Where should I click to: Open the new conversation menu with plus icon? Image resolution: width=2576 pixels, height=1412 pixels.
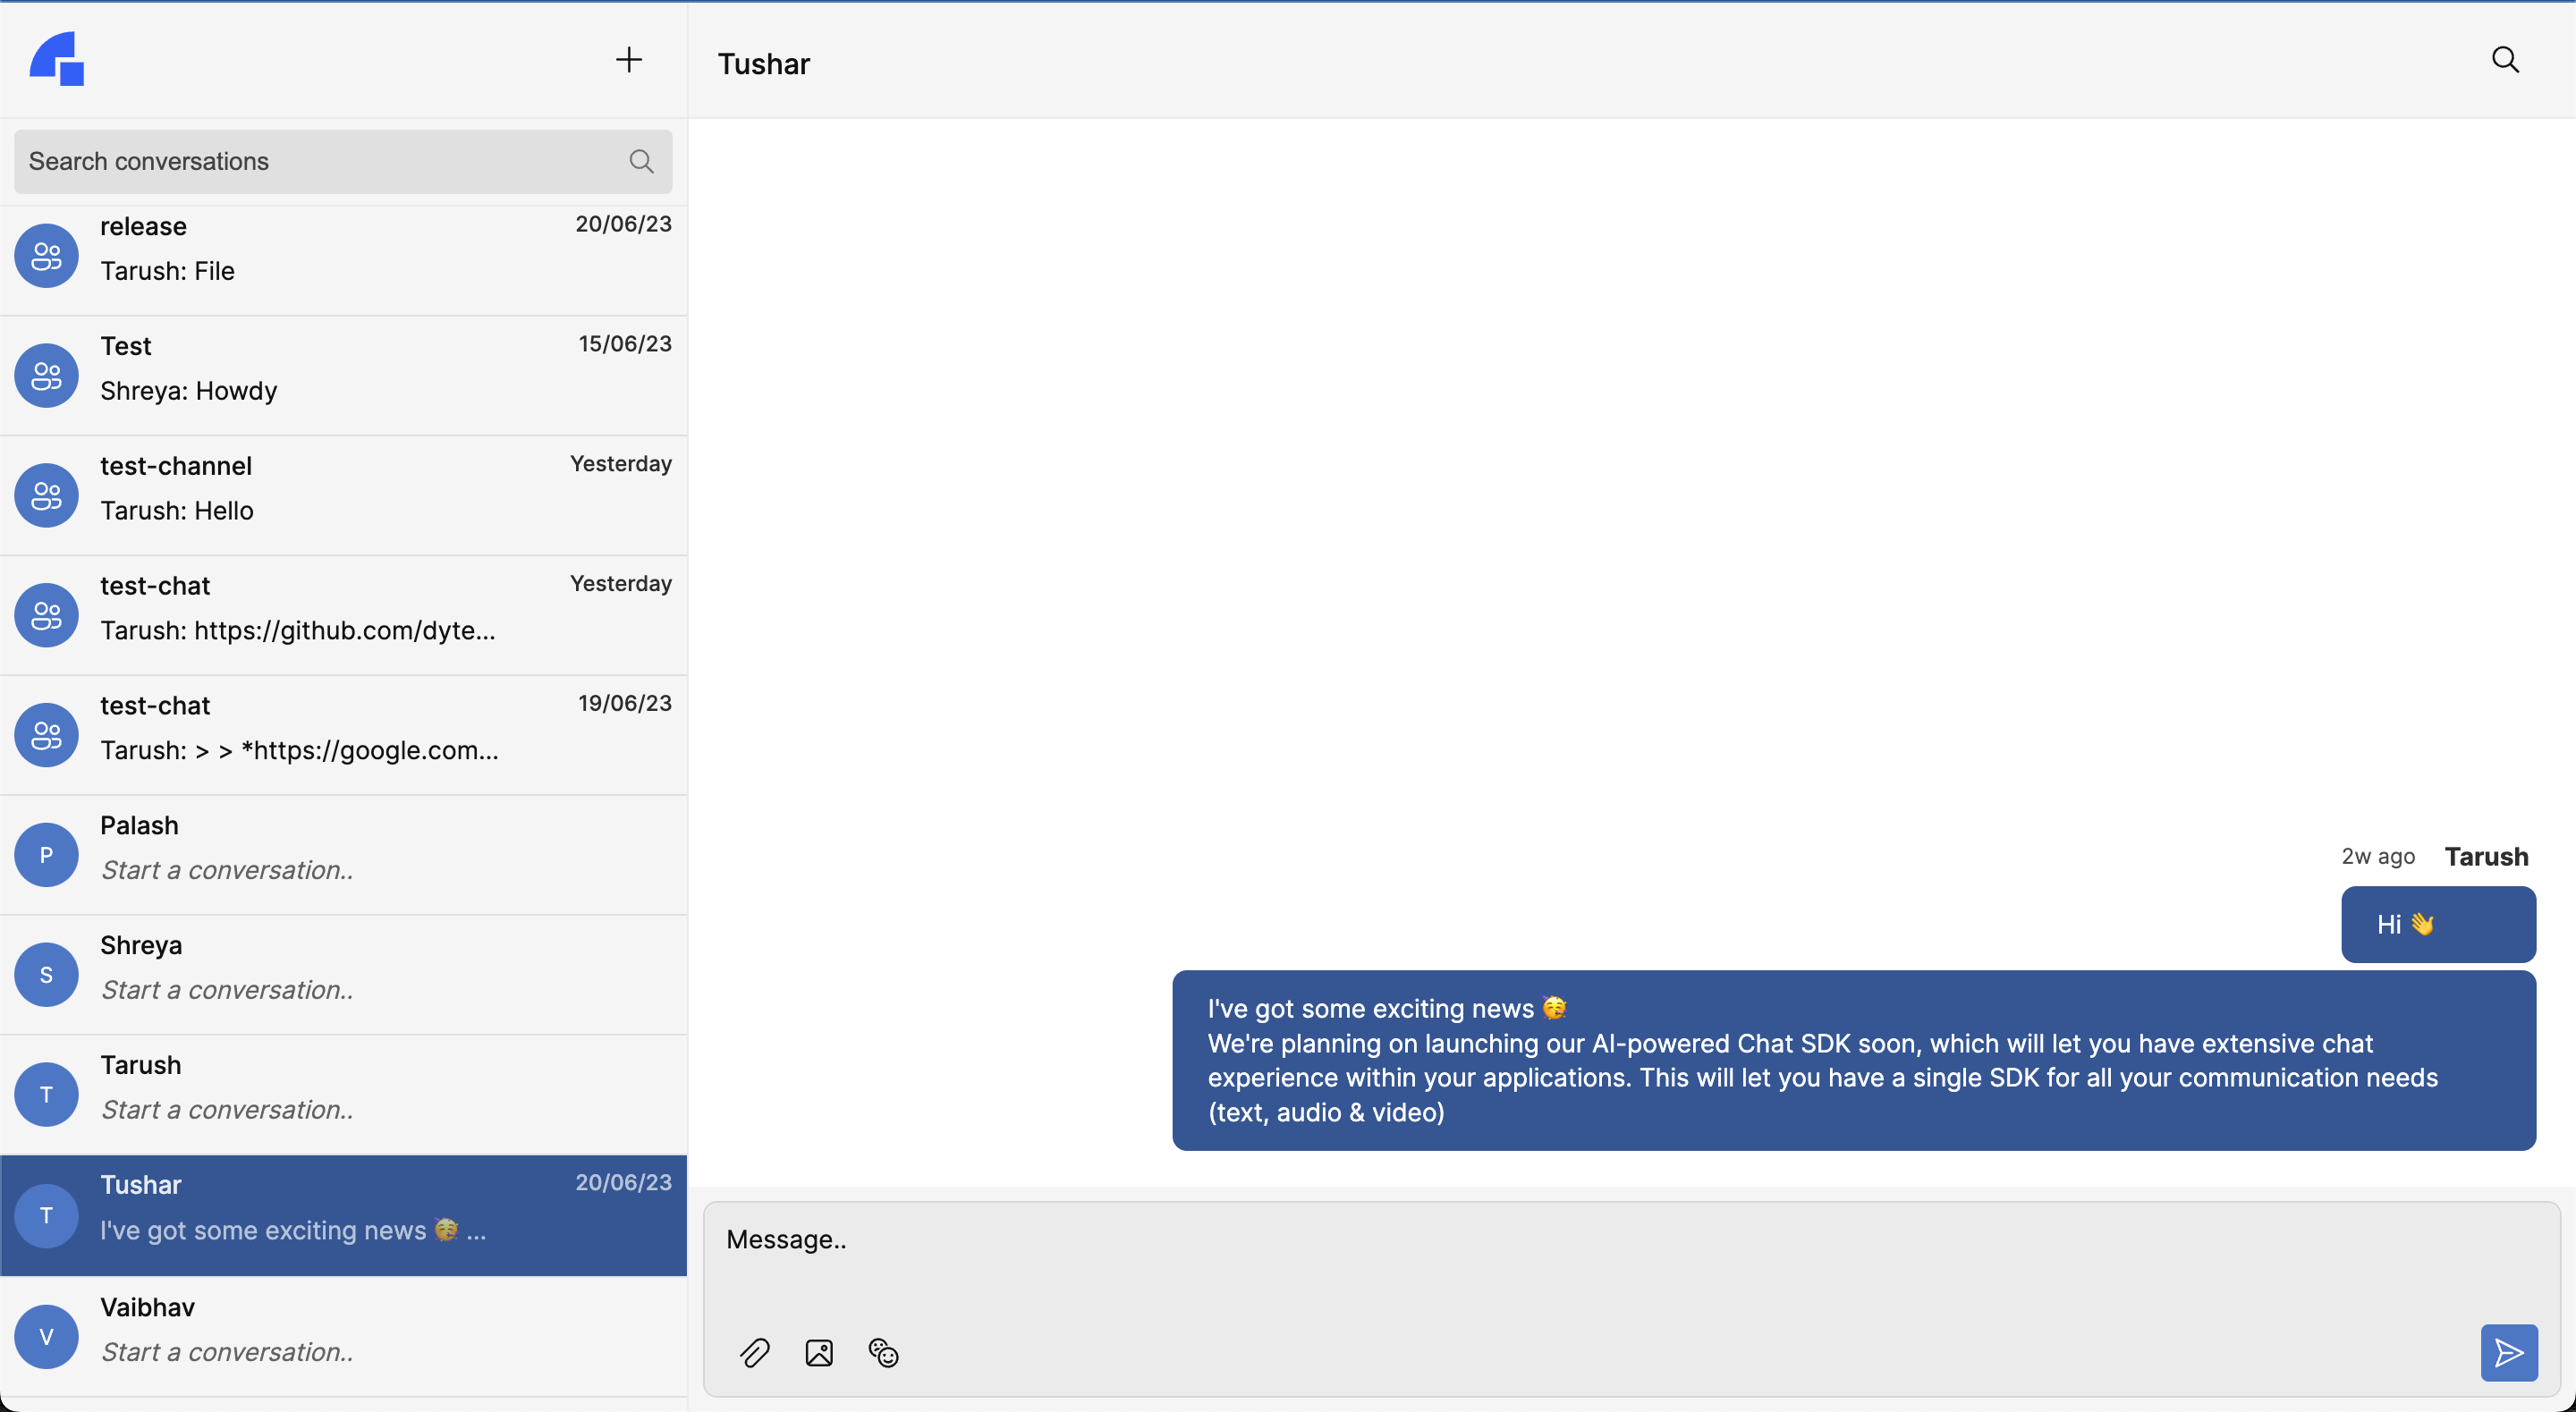coord(628,59)
